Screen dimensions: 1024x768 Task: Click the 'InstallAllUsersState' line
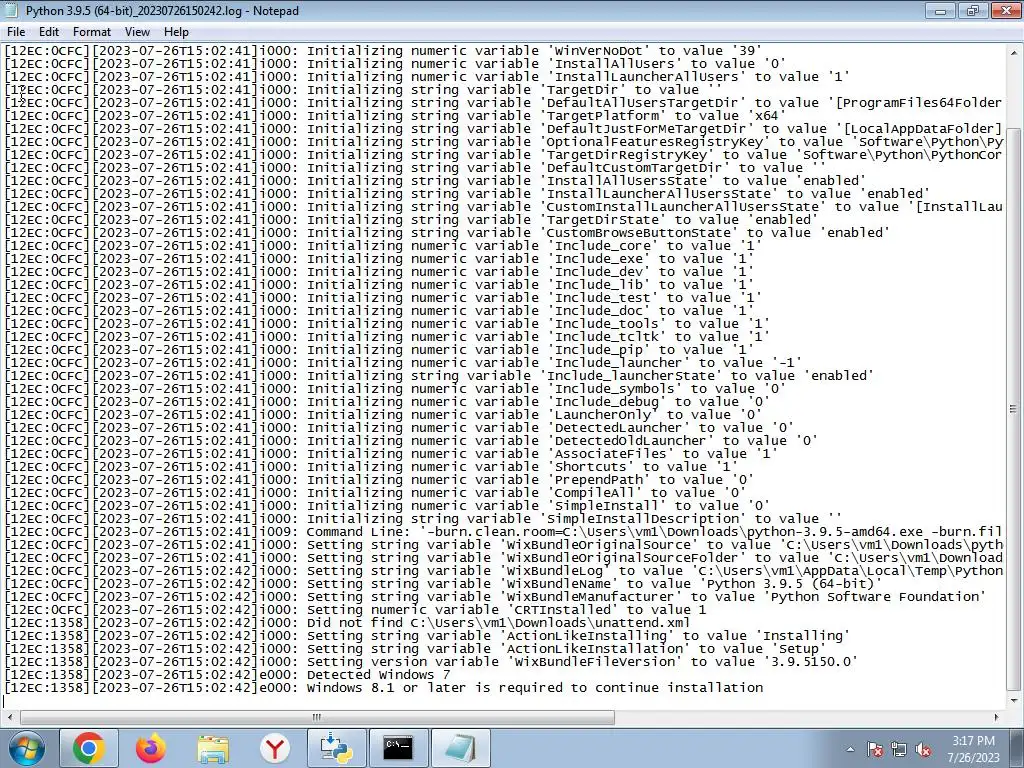tap(435, 180)
